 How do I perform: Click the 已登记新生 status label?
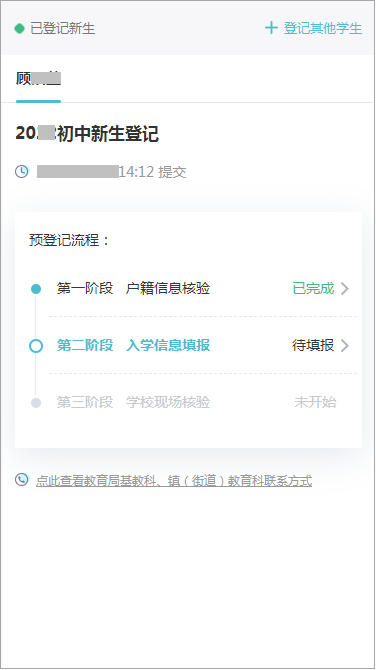(x=62, y=29)
